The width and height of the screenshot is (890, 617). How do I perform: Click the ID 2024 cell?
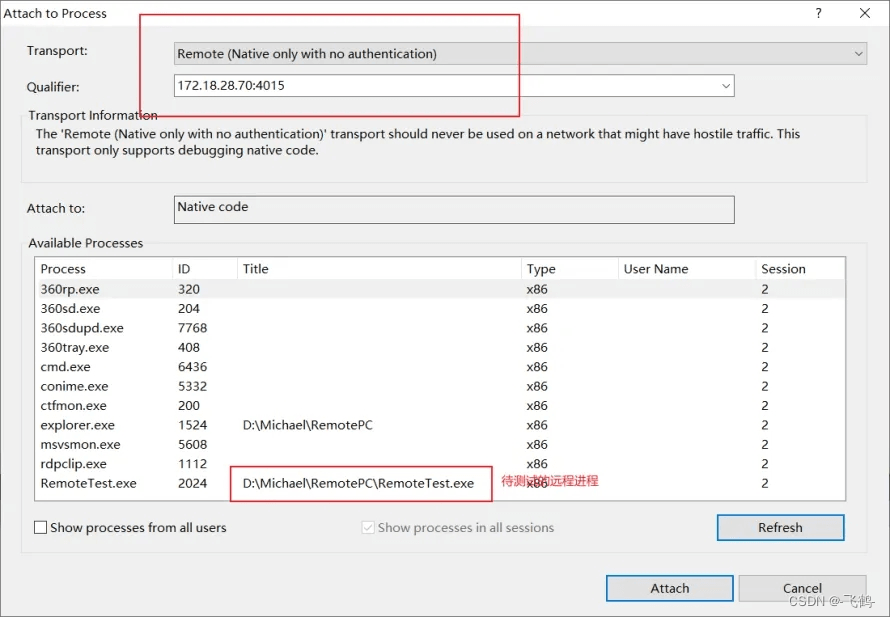click(192, 483)
